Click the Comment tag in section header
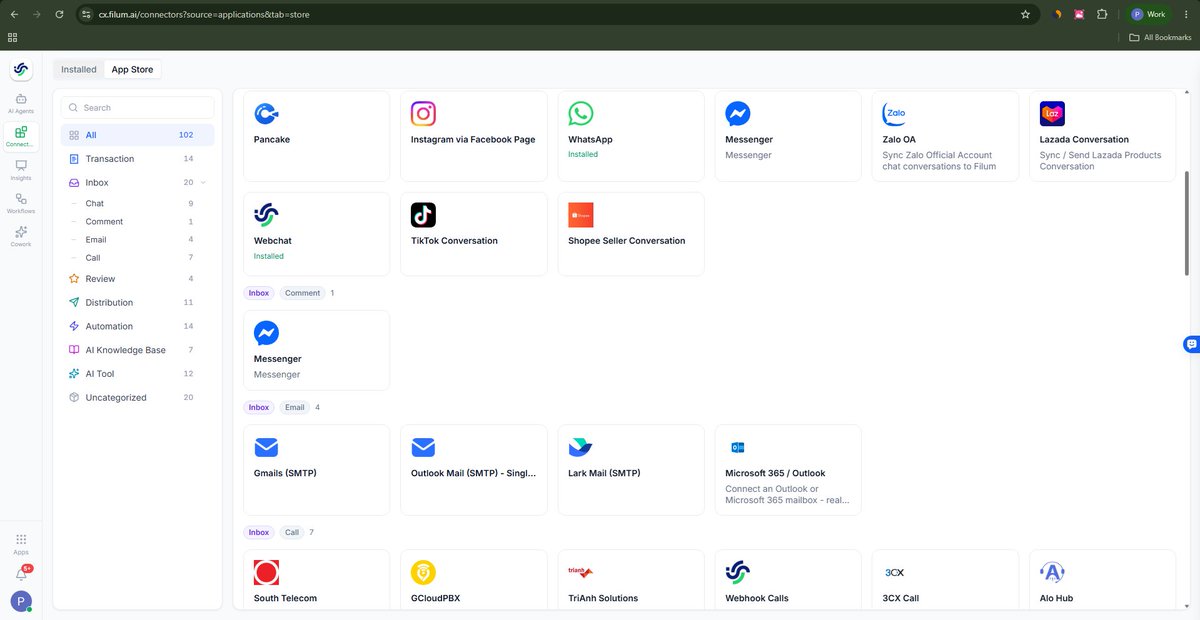This screenshot has width=1200, height=620. pyautogui.click(x=302, y=293)
